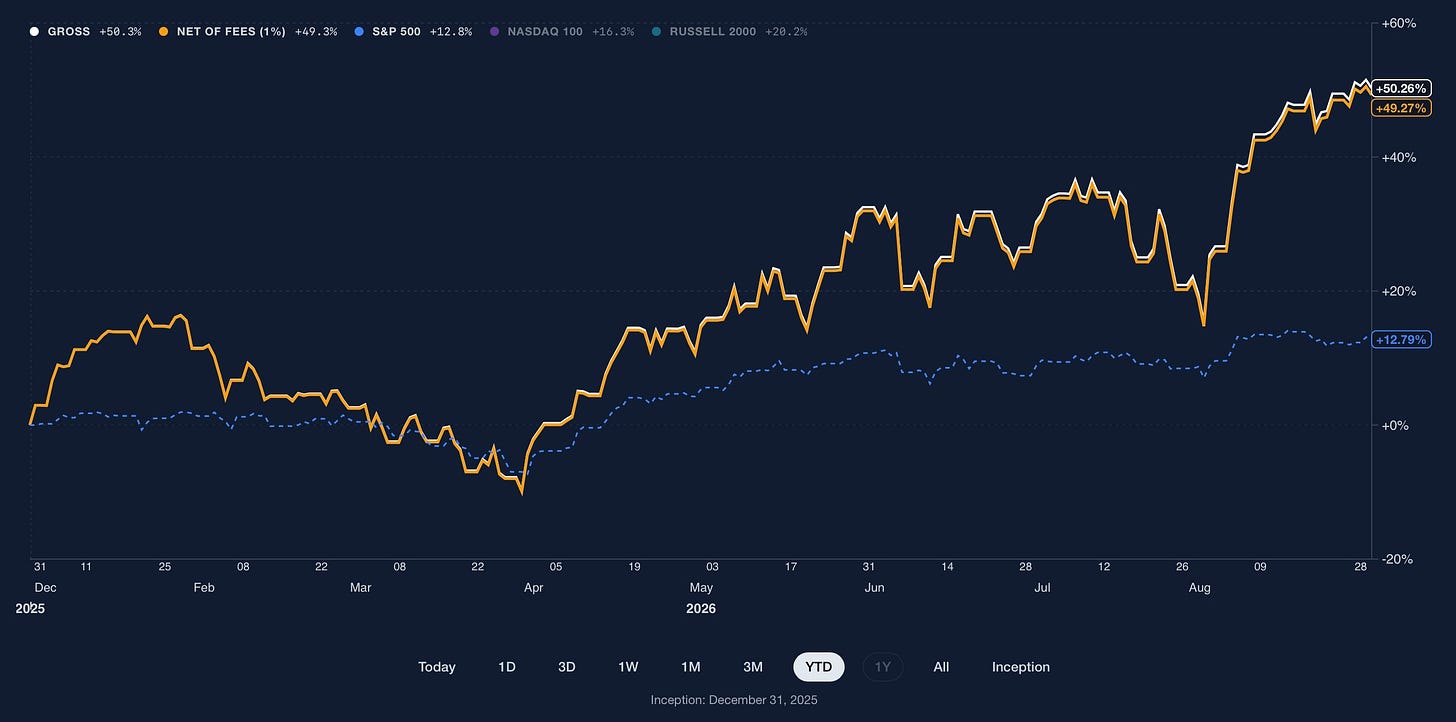
Task: Click the 11 date tick on x-axis
Action: tap(86, 567)
